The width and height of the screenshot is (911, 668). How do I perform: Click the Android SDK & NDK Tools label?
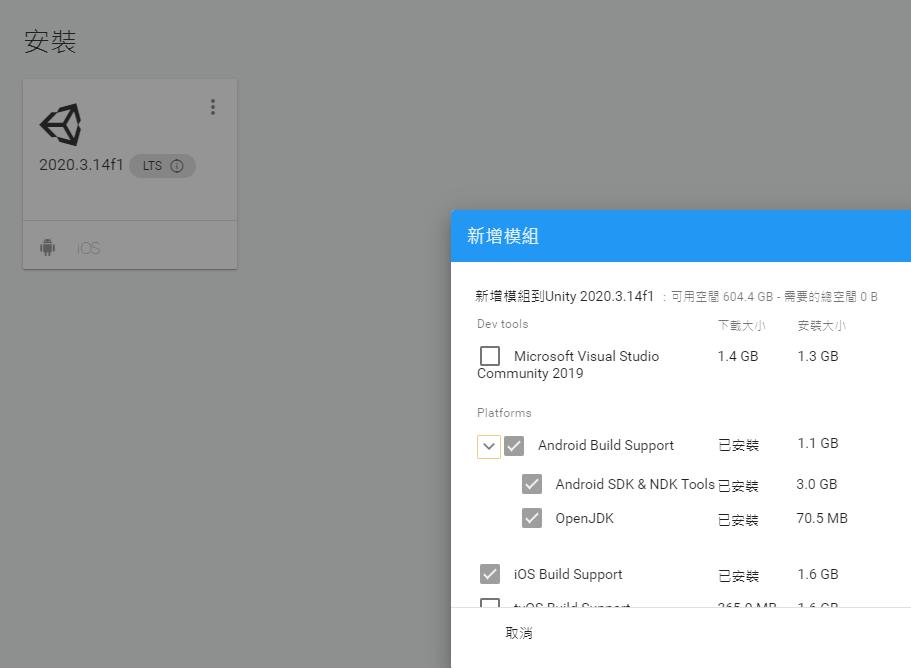tap(635, 484)
